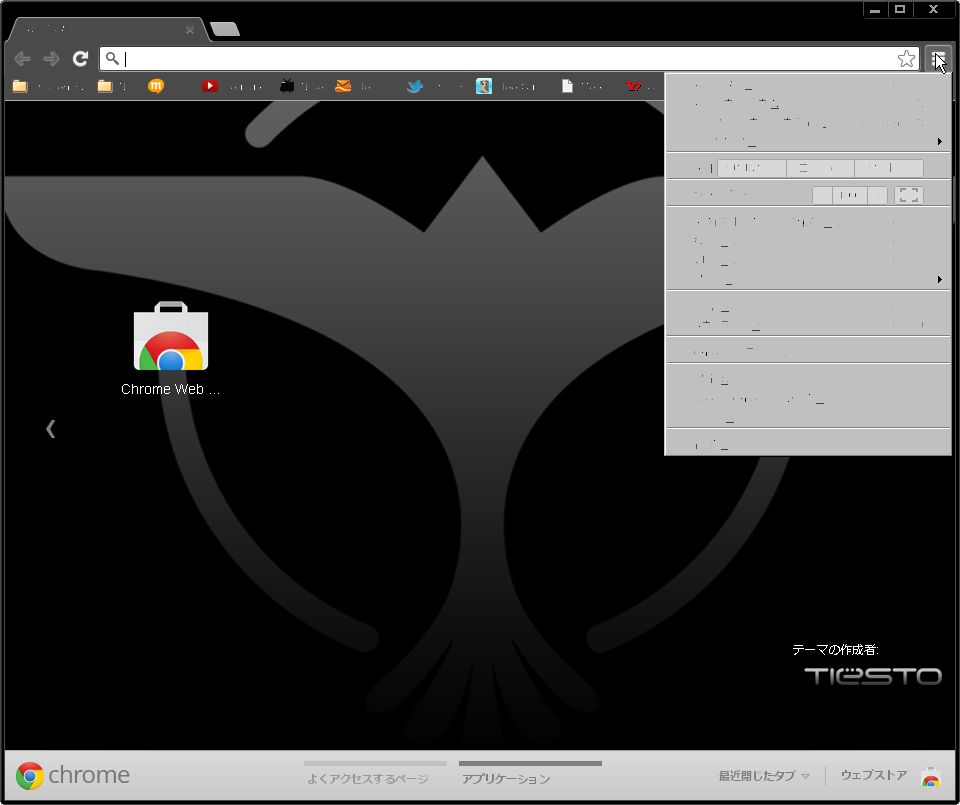Open the orange Meetup bookmark
The image size is (960, 805).
tap(156, 86)
